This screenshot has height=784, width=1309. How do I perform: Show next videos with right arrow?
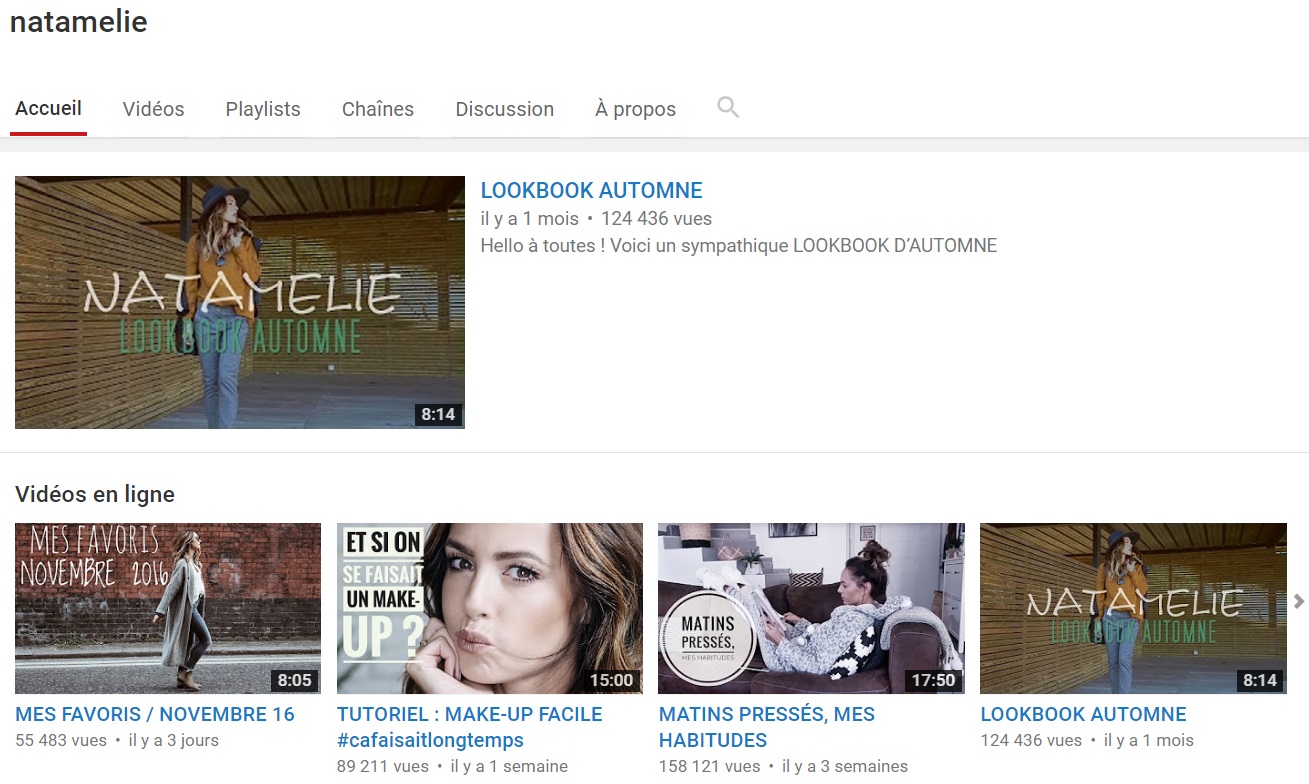[x=1299, y=601]
